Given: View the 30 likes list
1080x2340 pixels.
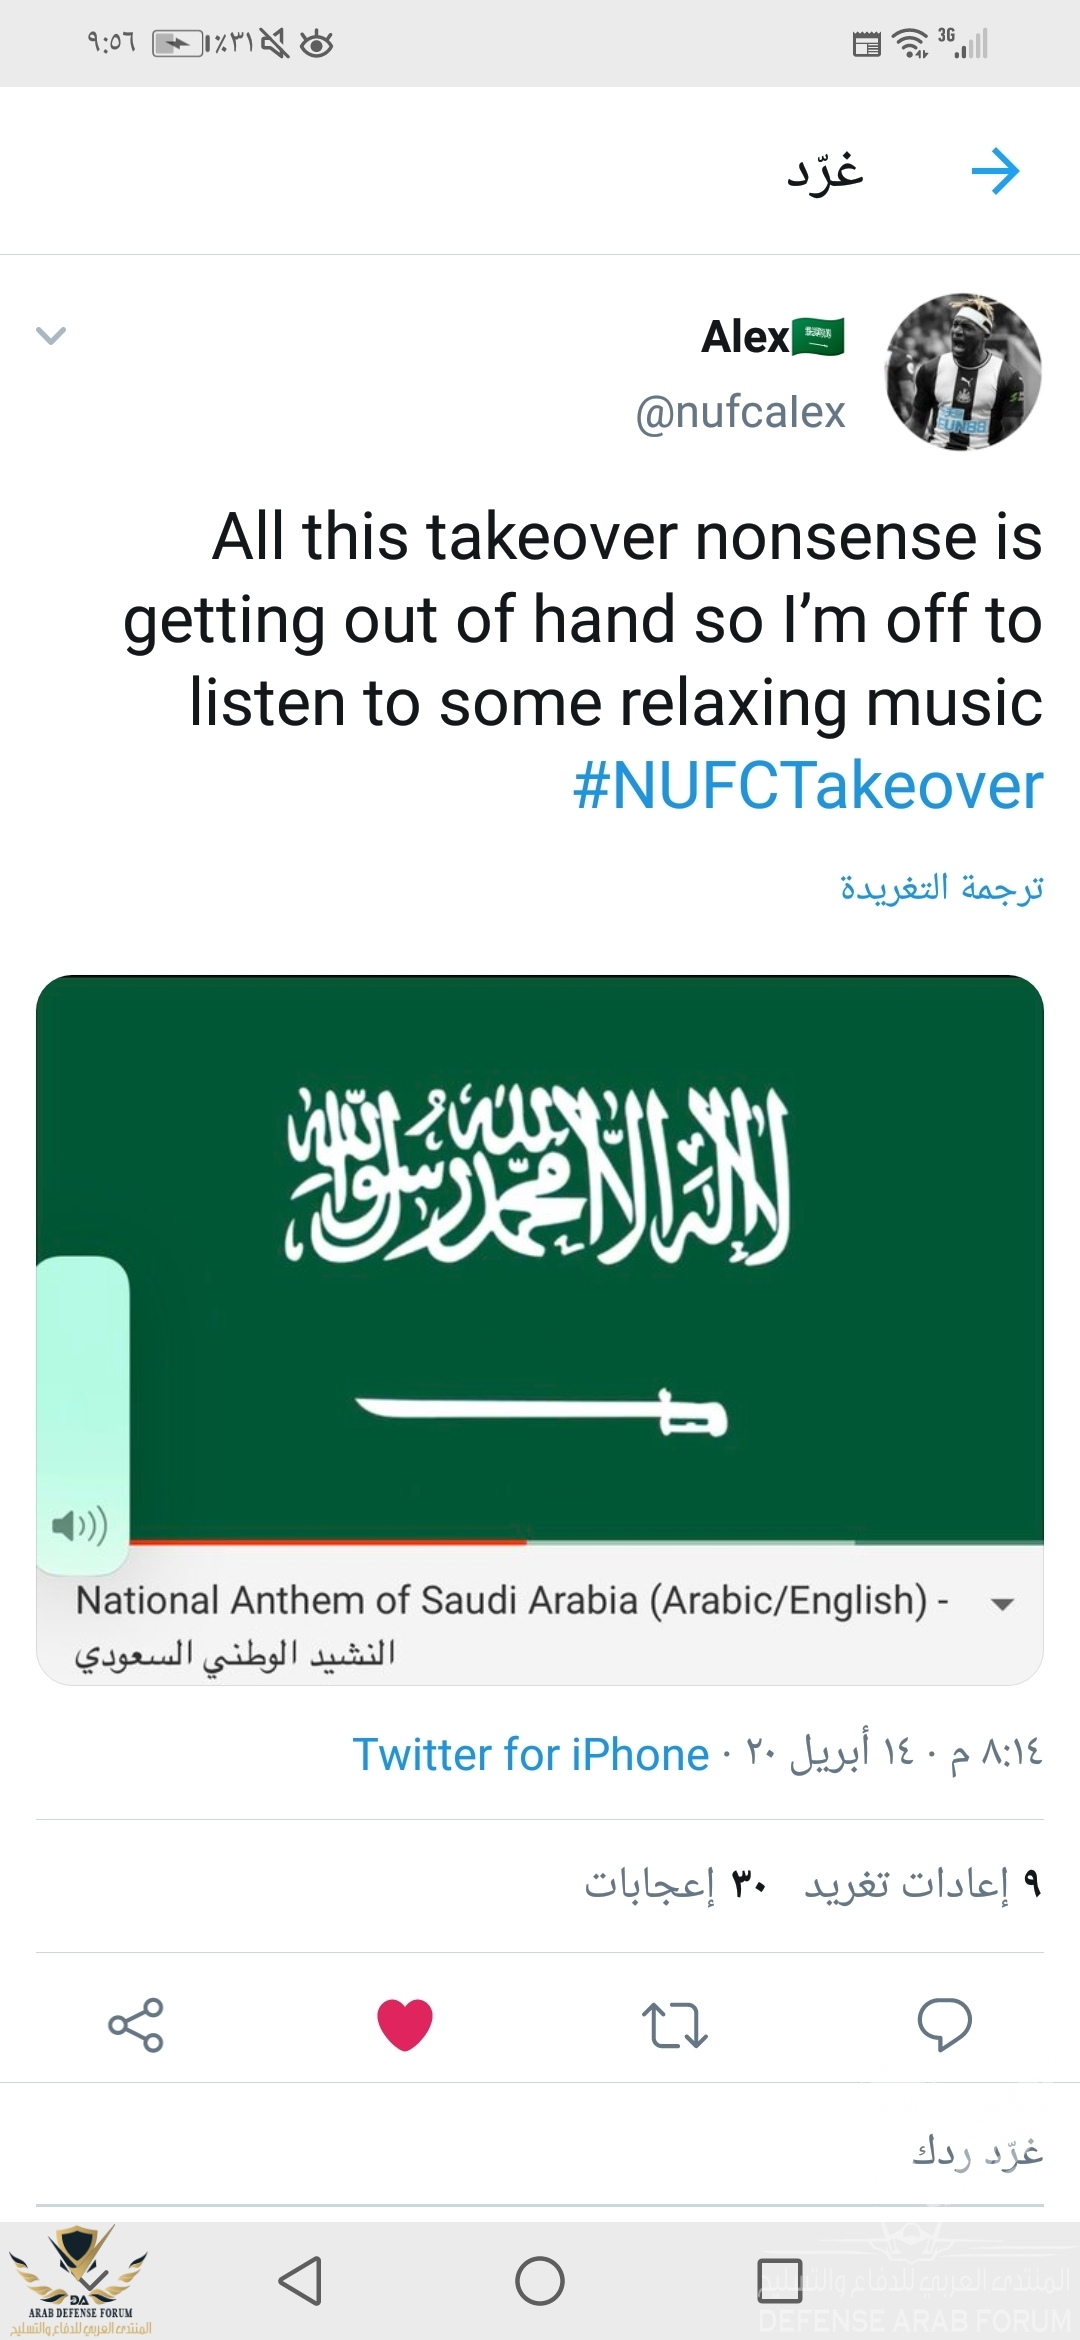Looking at the screenshot, I should point(675,1884).
